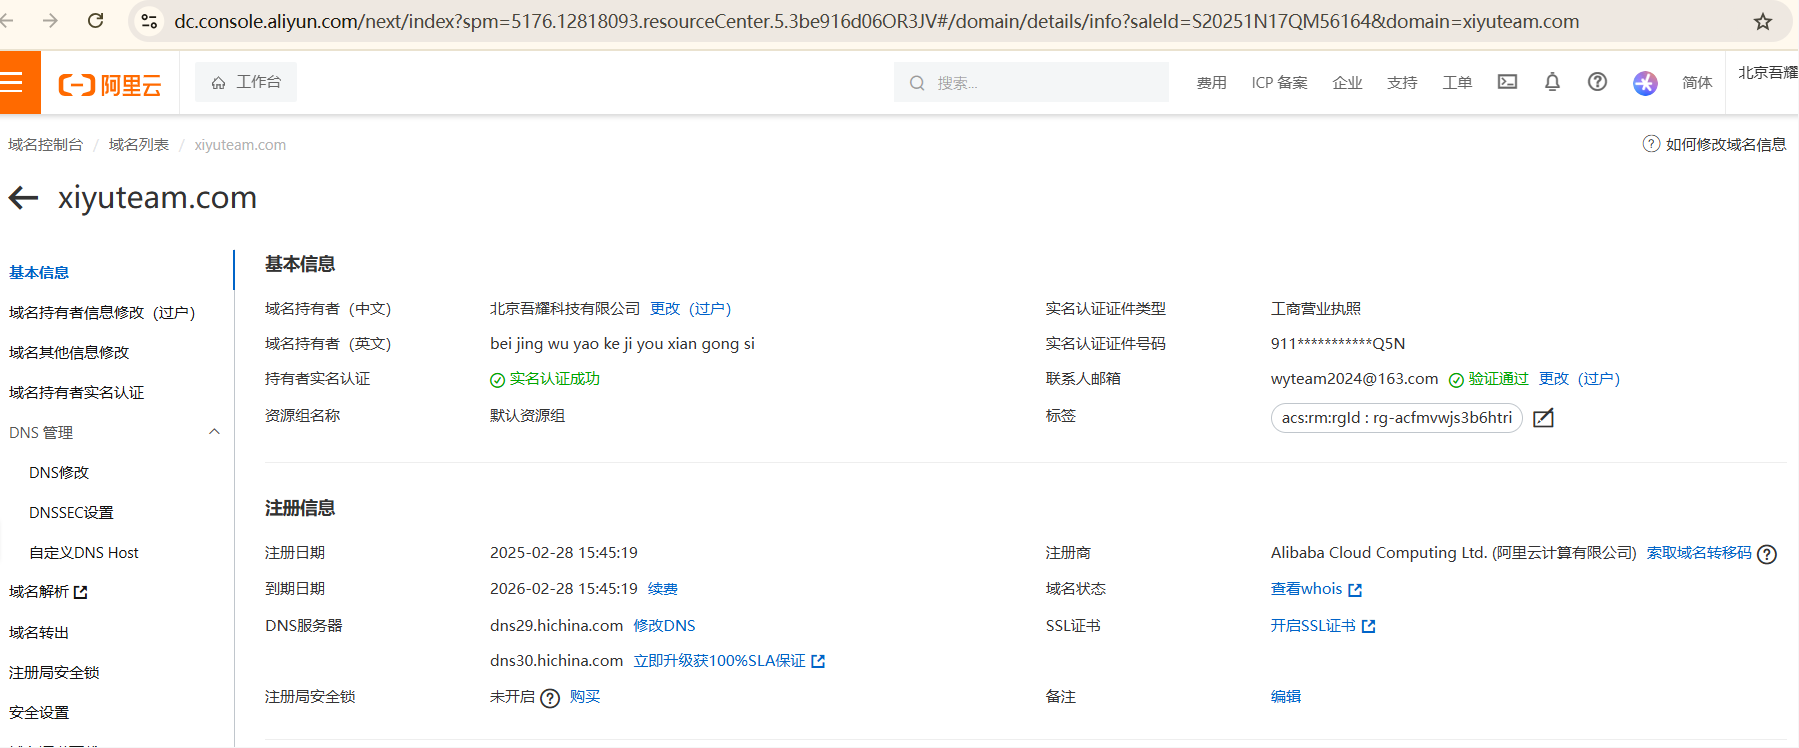Click the browser address bar URL
1799x748 pixels.
point(876,21)
